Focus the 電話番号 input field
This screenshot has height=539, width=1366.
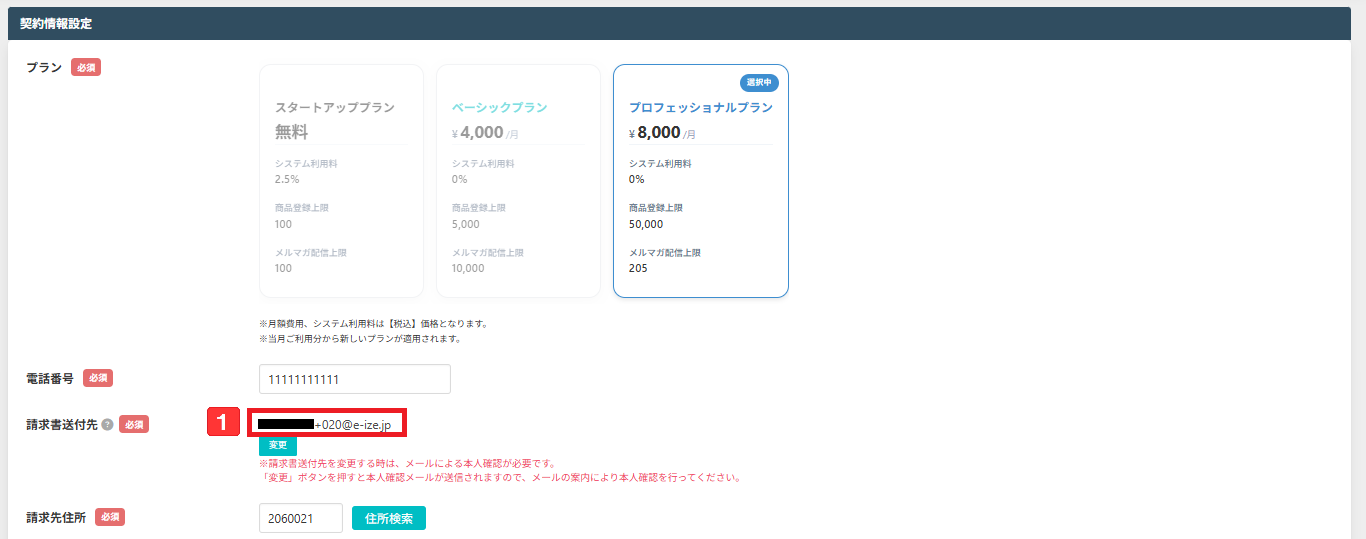tap(354, 379)
